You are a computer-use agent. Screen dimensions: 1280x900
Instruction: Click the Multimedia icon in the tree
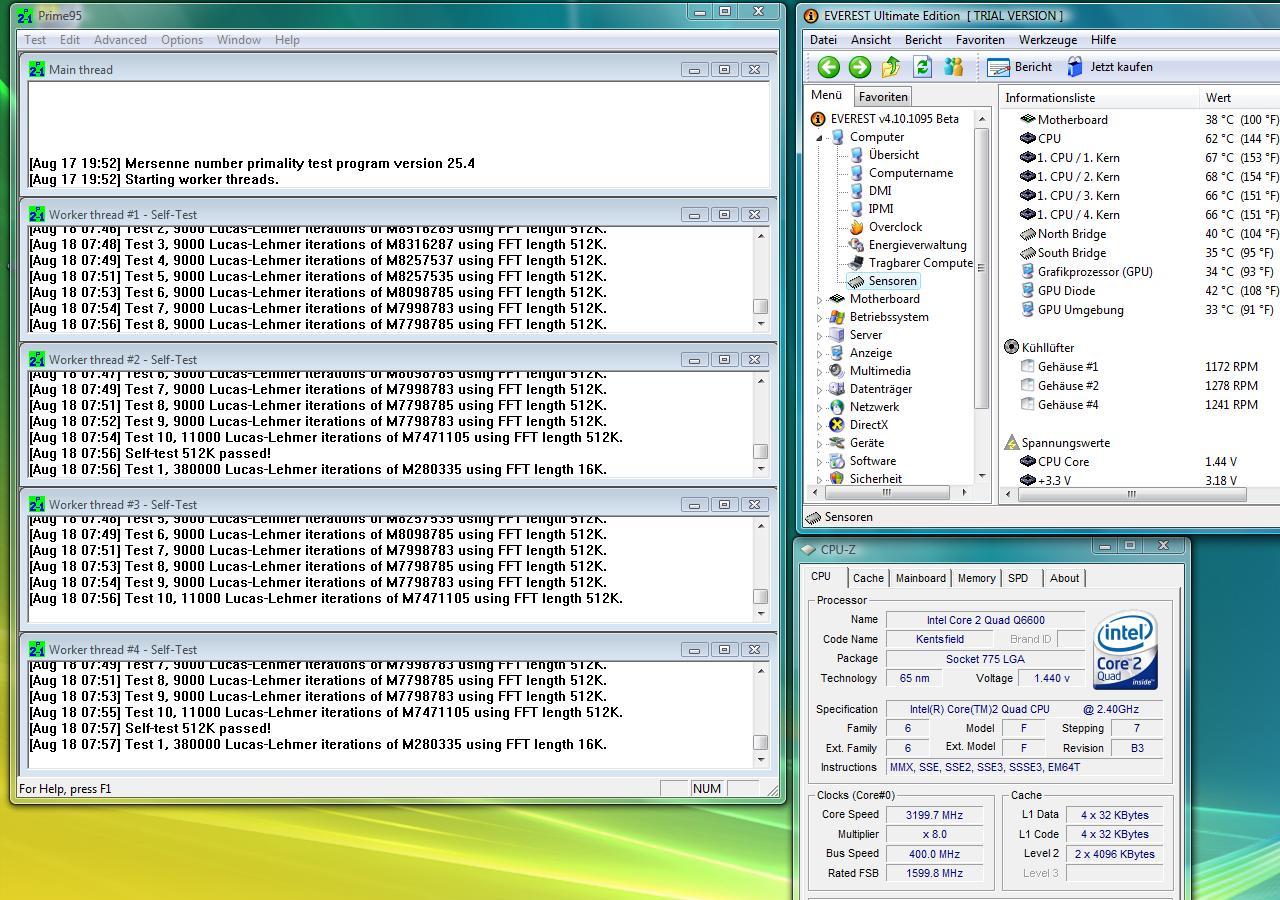tap(837, 371)
